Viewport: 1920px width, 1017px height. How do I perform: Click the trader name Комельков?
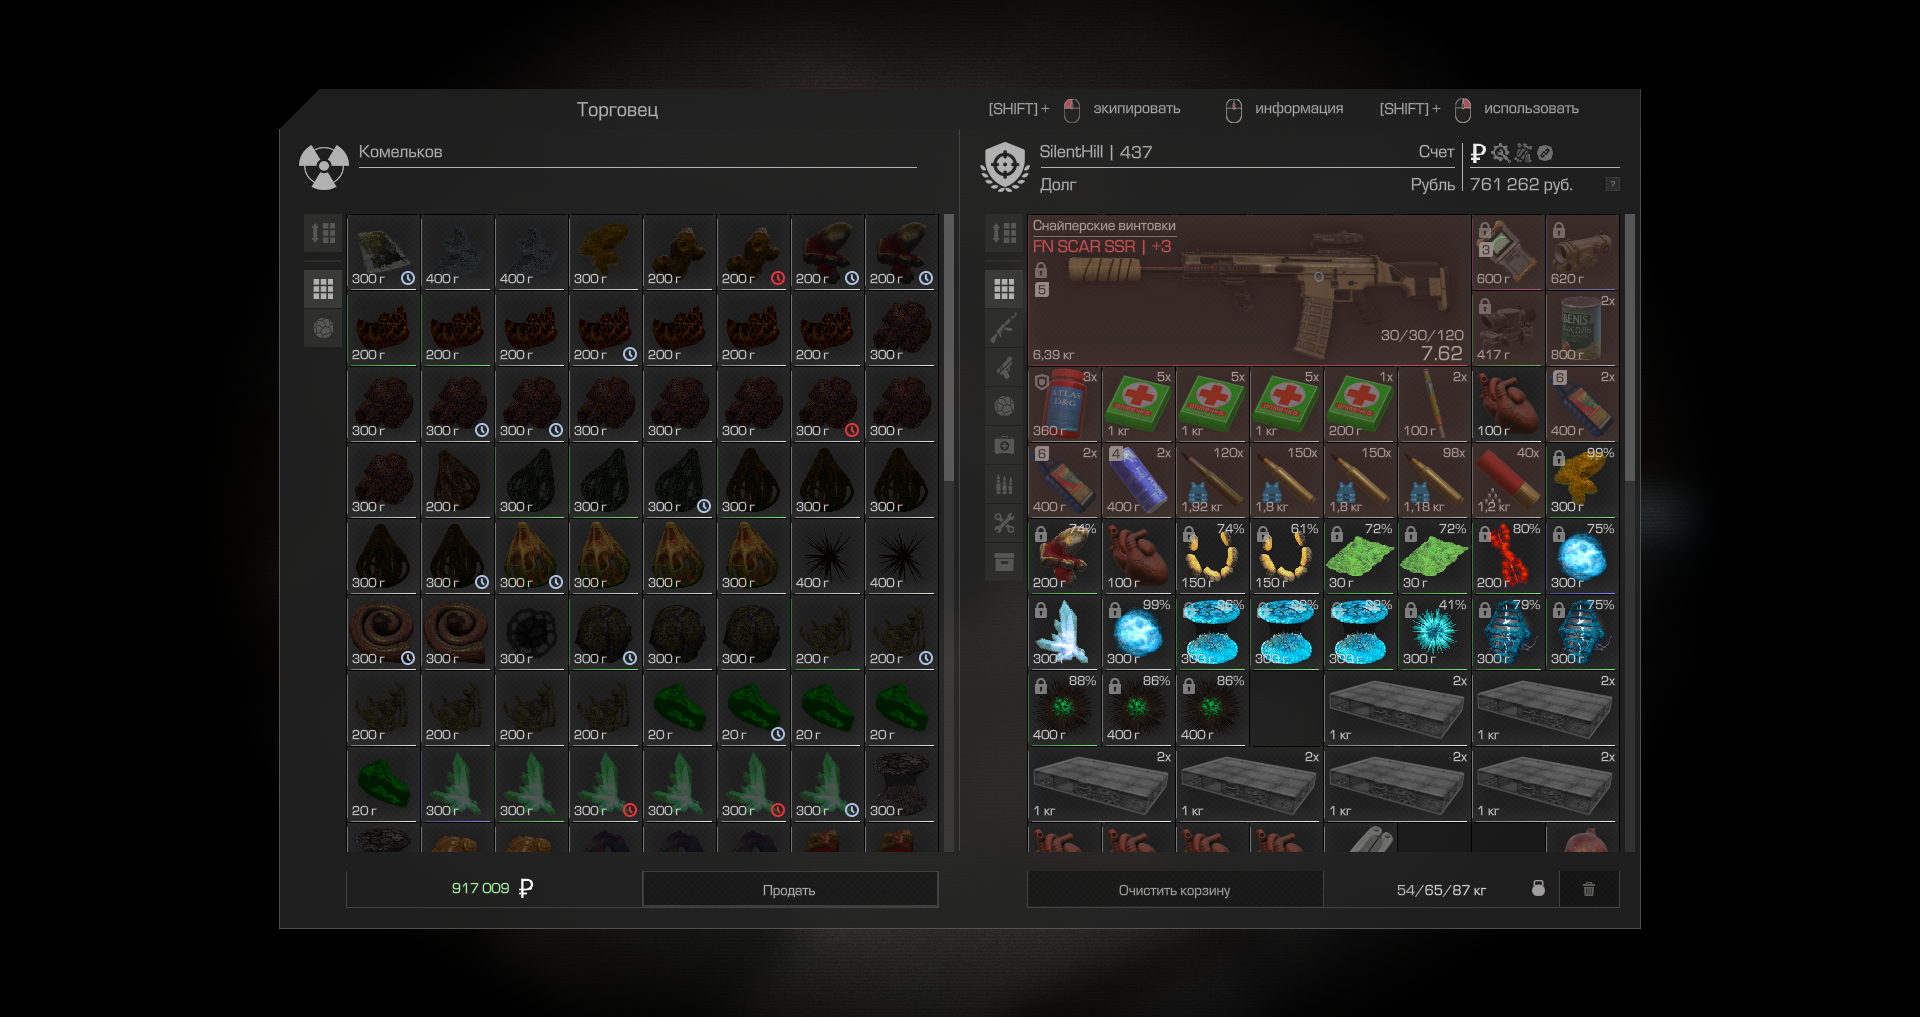coord(400,152)
